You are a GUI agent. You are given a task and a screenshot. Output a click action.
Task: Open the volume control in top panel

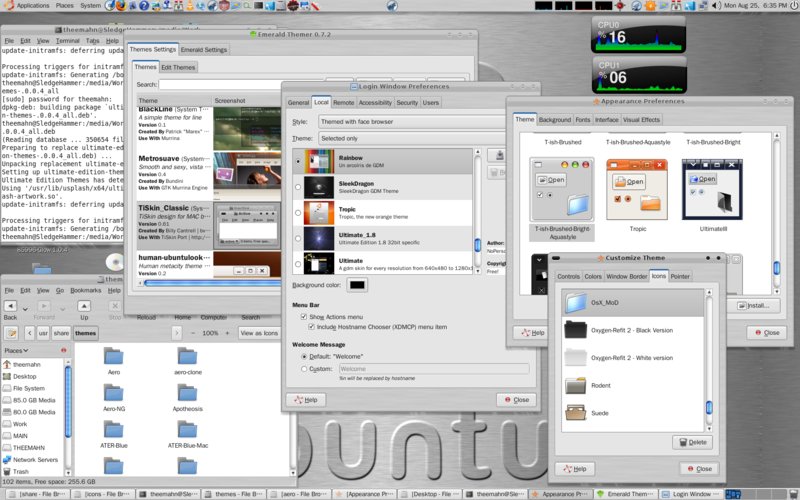716,6
